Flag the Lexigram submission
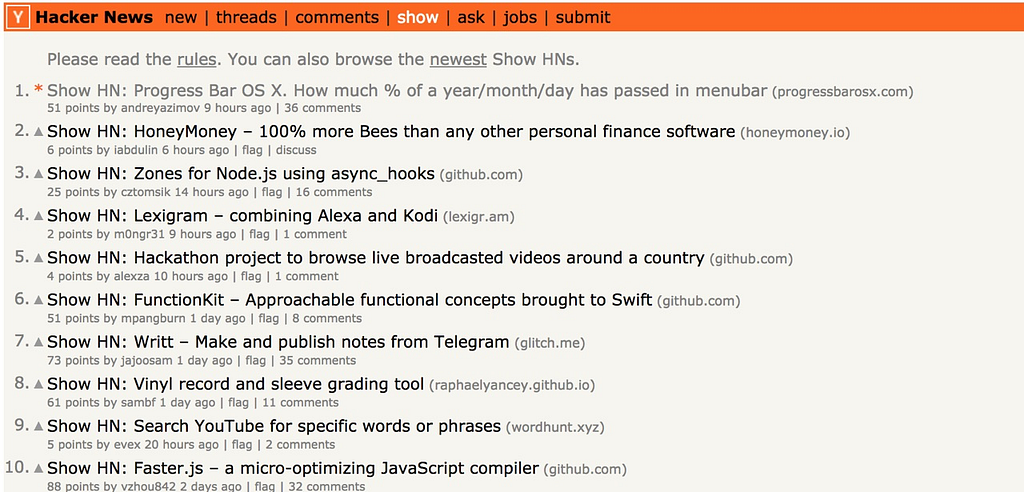 [259, 234]
